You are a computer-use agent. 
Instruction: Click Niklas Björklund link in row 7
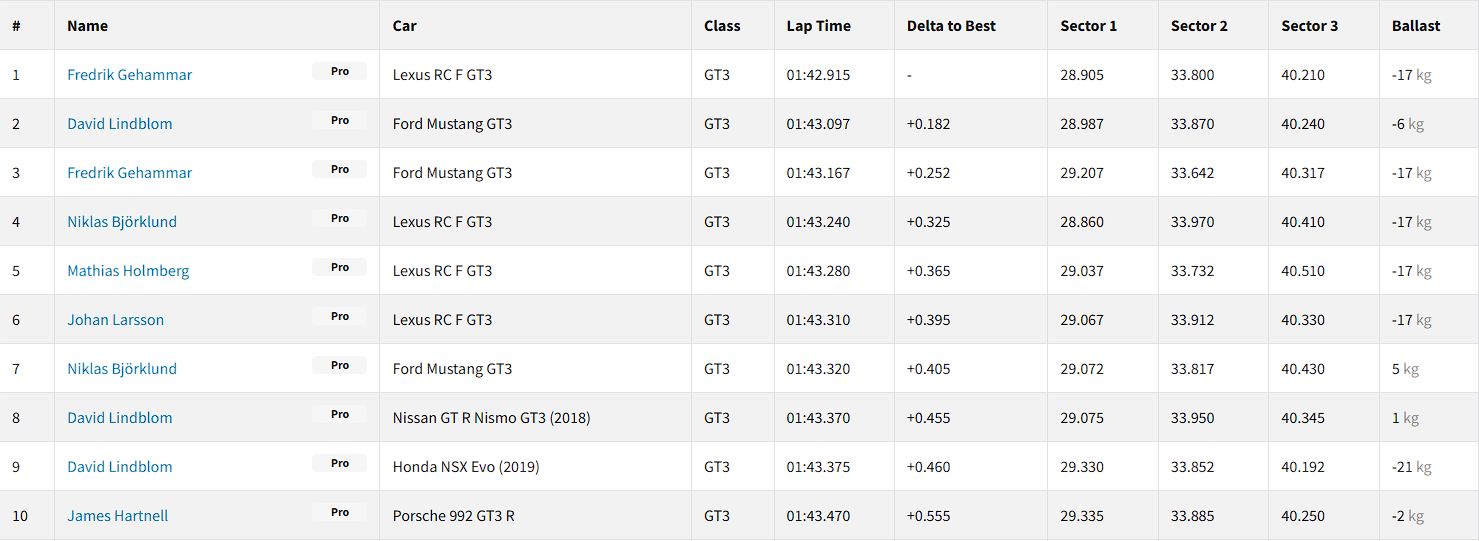click(121, 369)
